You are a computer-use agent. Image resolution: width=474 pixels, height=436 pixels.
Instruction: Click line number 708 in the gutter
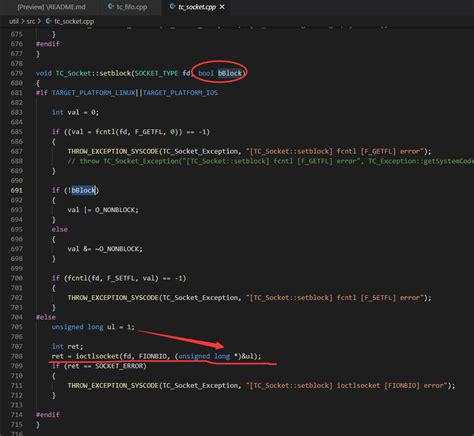tap(17, 356)
